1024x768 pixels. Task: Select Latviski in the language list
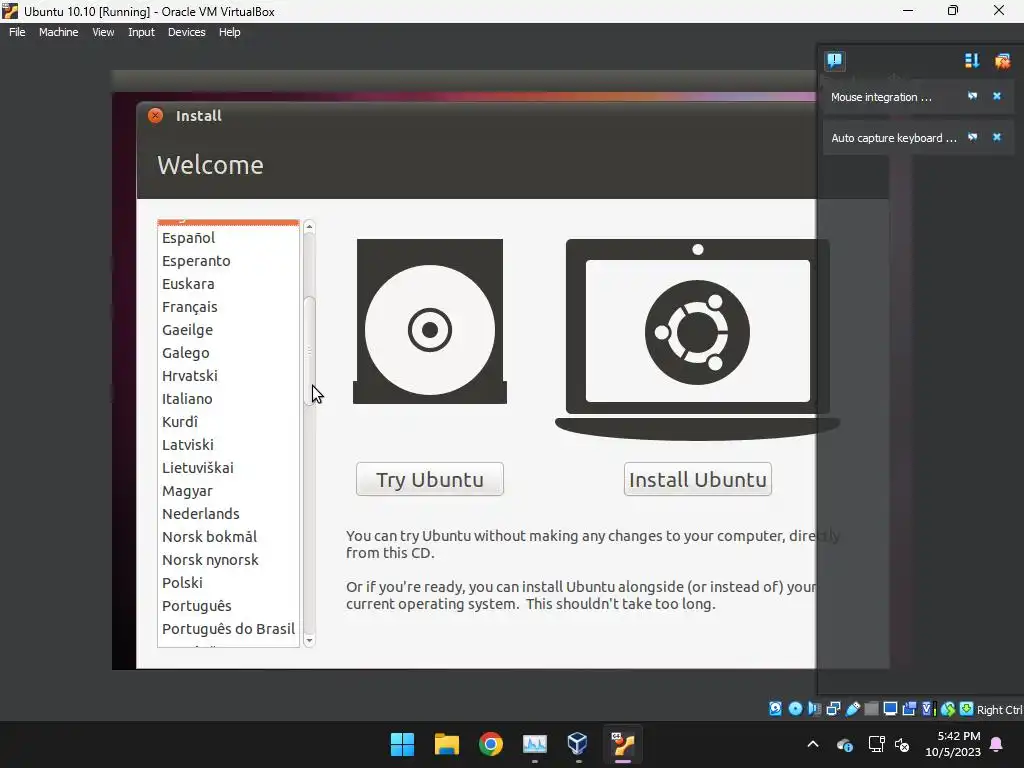pos(228,445)
